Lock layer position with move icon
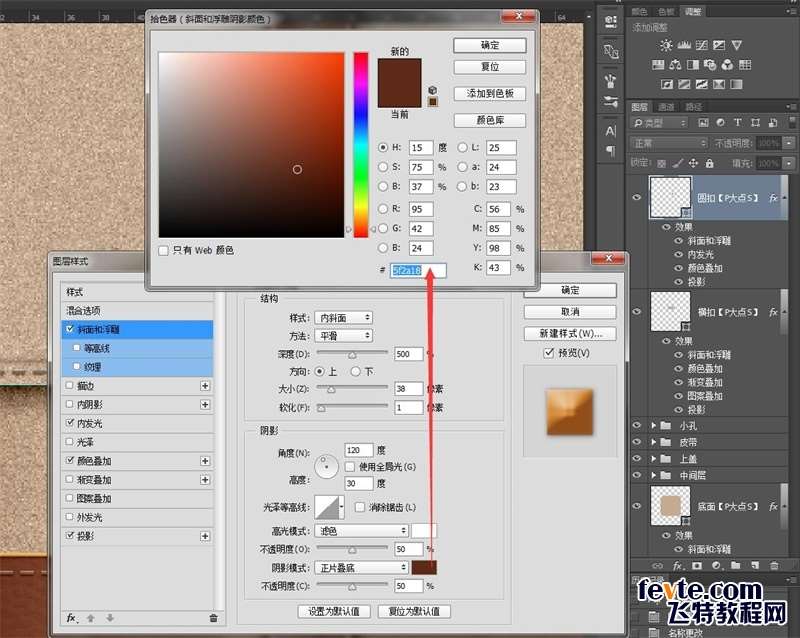800x638 pixels. [x=693, y=163]
